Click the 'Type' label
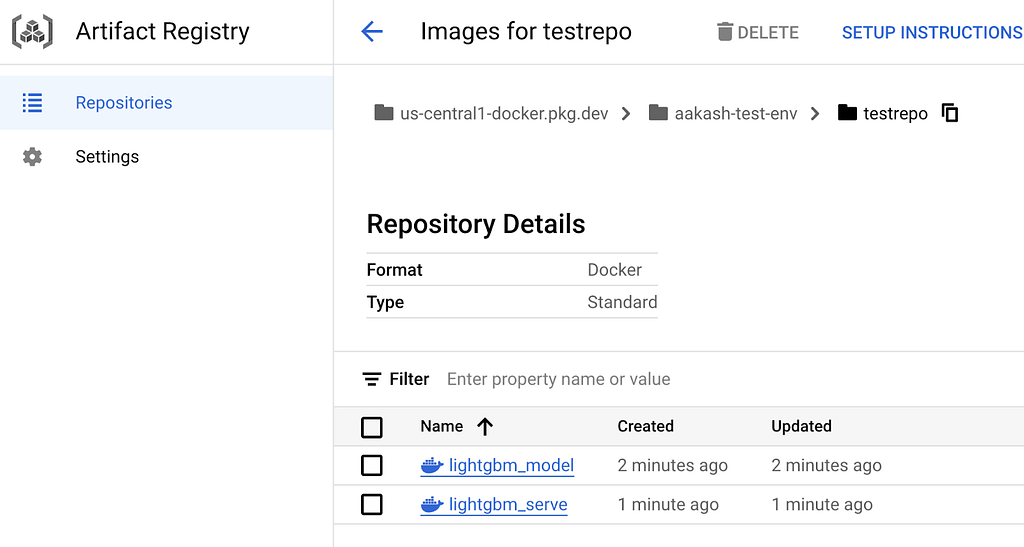The image size is (1024, 547). (x=385, y=302)
